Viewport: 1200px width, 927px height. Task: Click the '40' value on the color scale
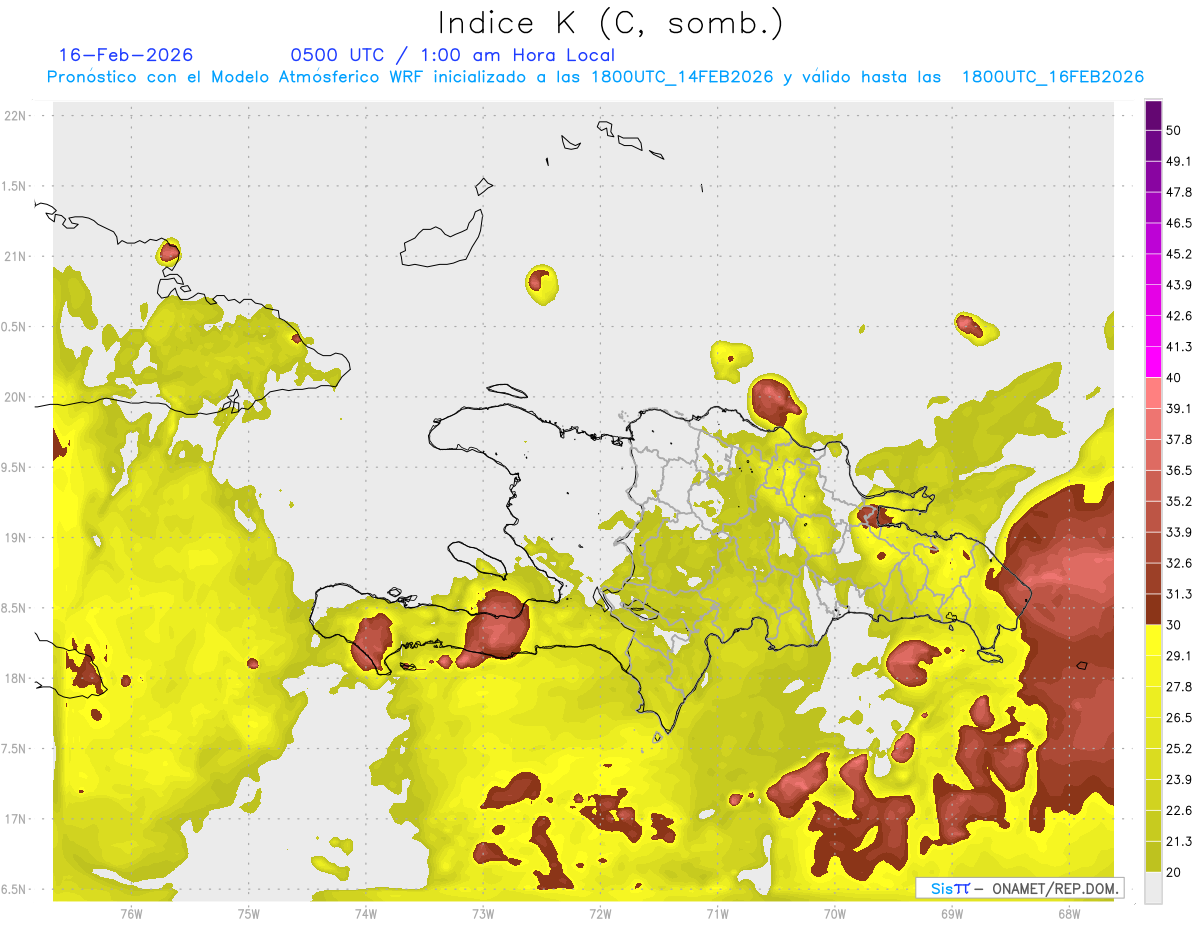[x=1174, y=378]
